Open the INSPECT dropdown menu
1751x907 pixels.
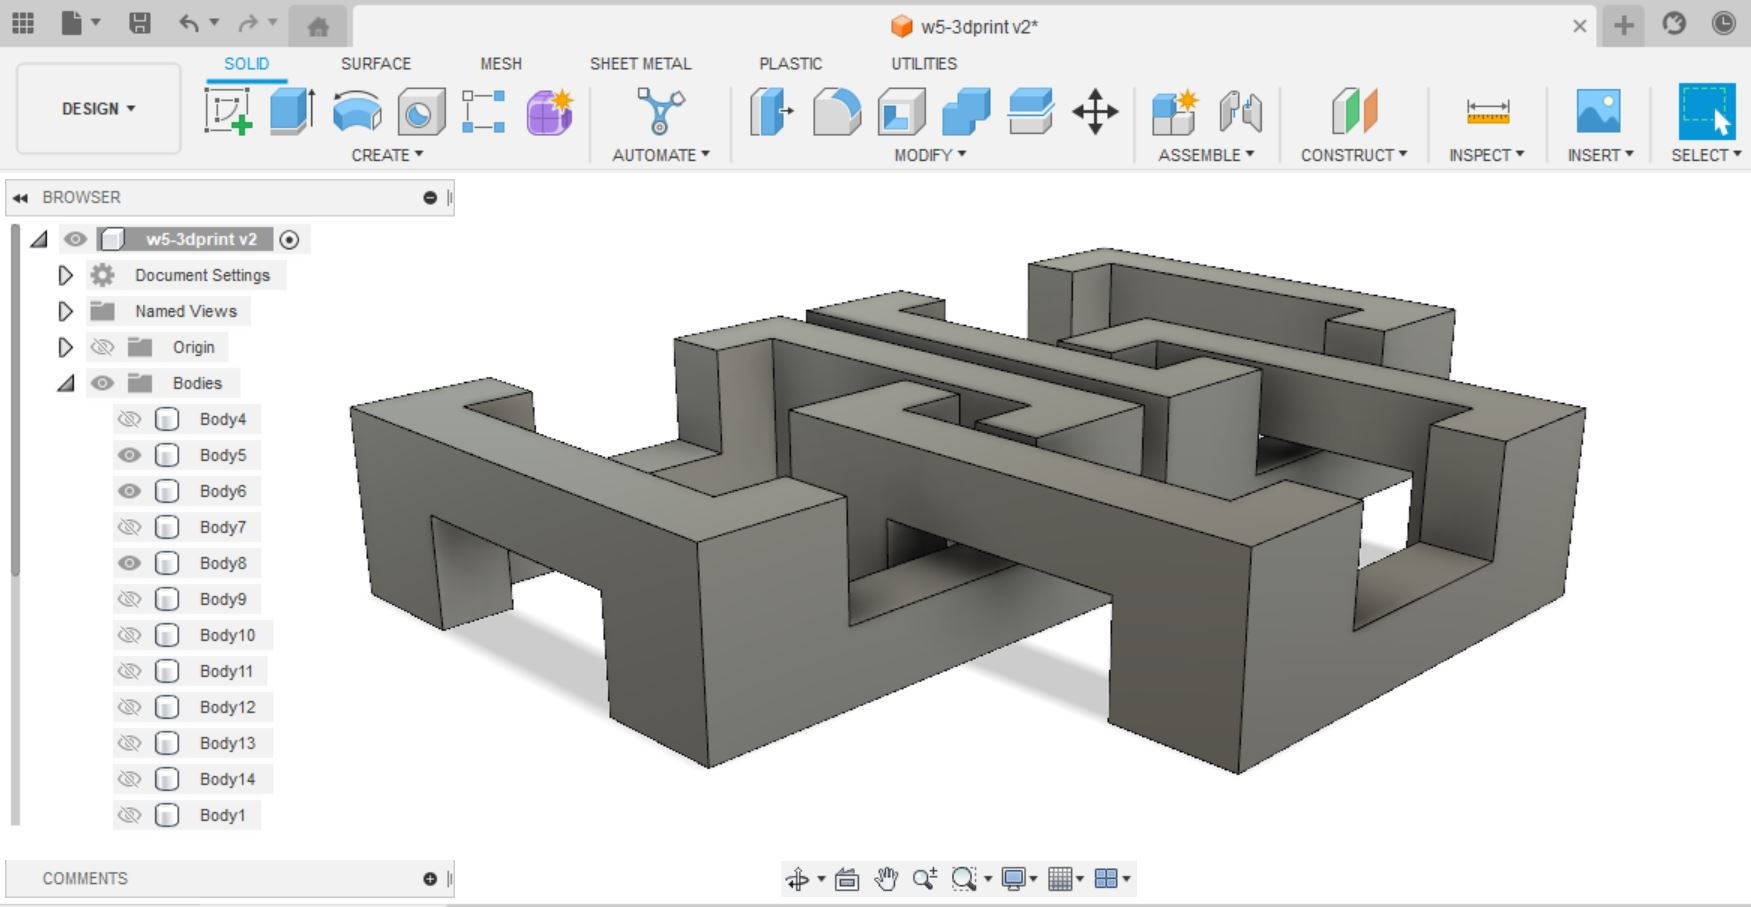point(1487,155)
